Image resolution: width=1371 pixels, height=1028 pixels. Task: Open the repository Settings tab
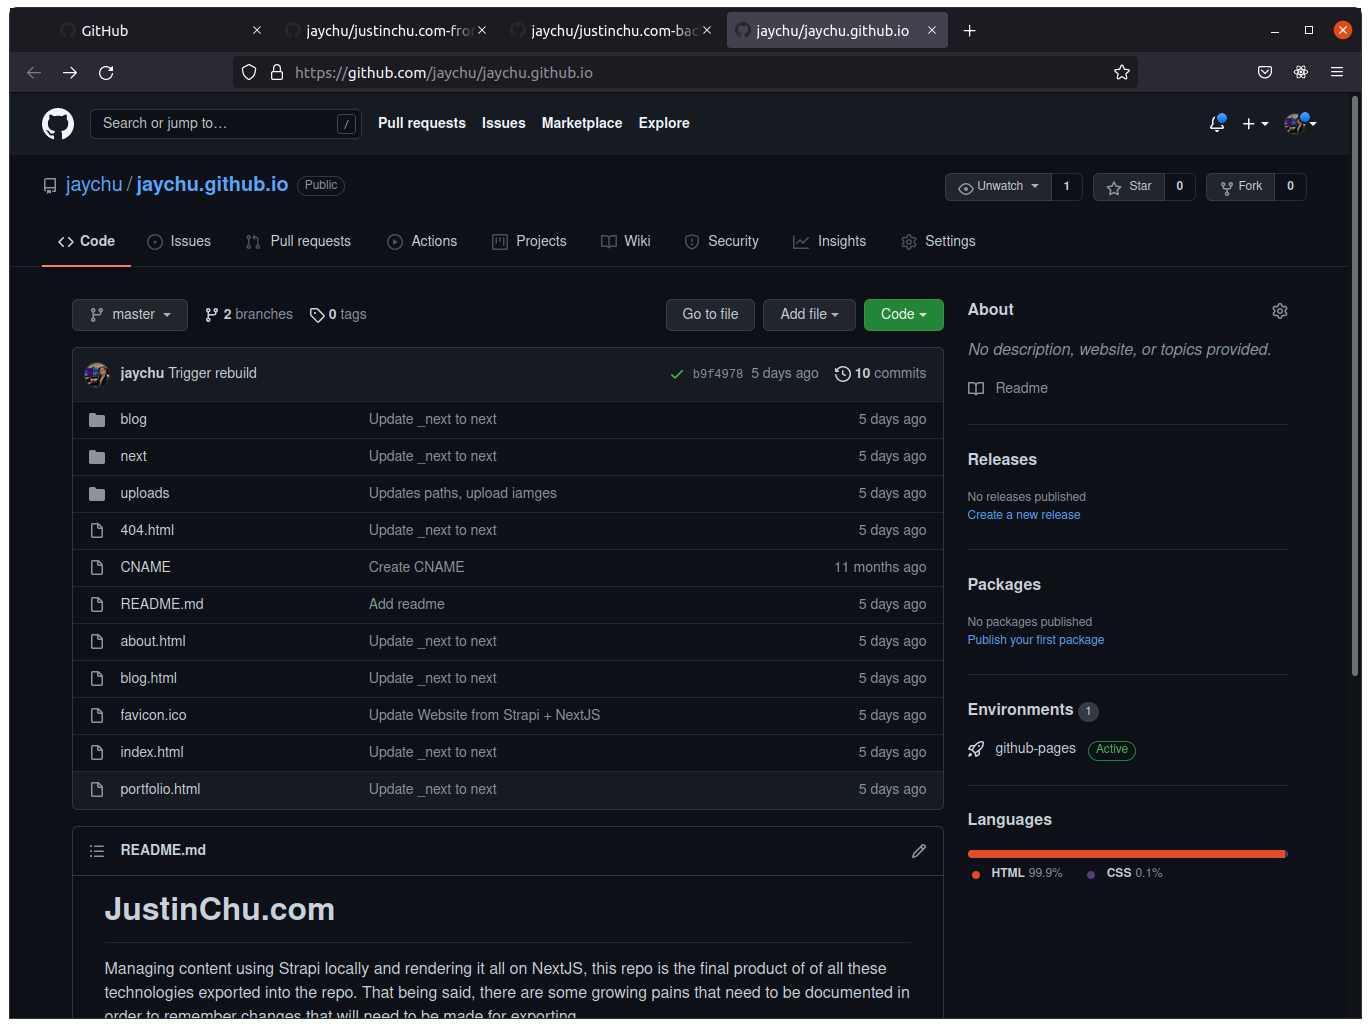[x=938, y=242]
